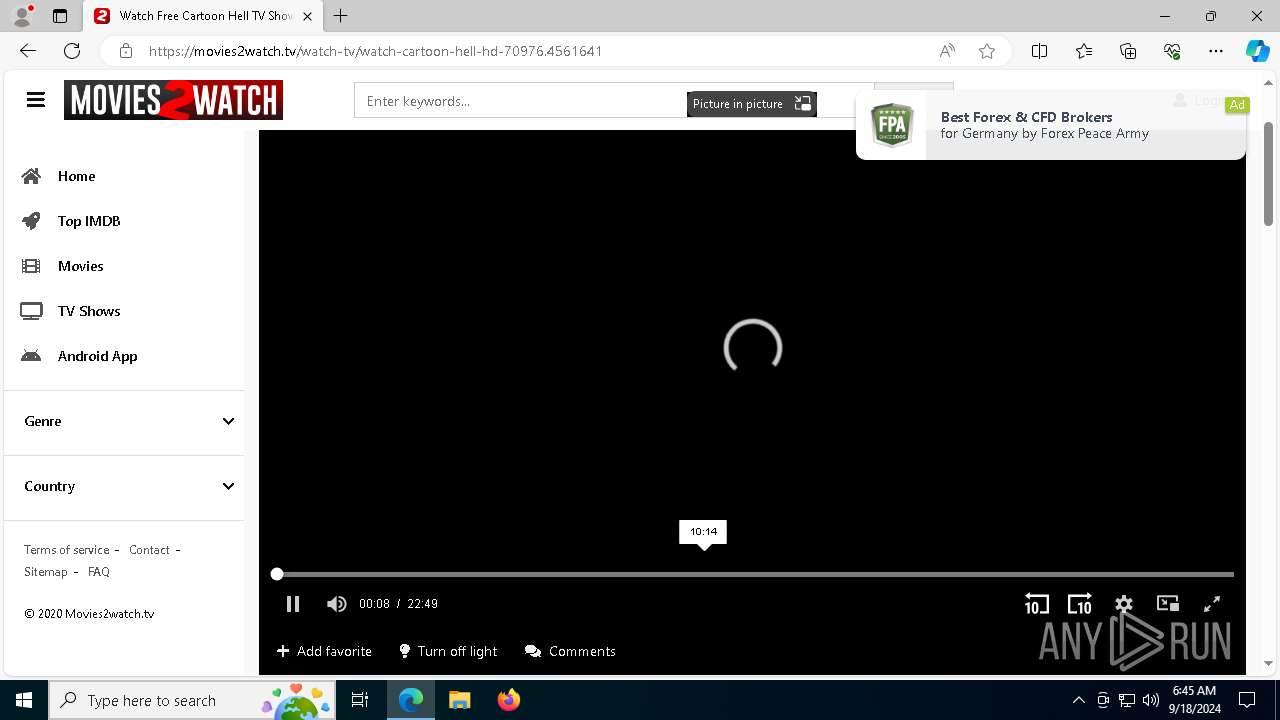View site information lock icon
Image resolution: width=1280 pixels, height=720 pixels.
pyautogui.click(x=125, y=51)
